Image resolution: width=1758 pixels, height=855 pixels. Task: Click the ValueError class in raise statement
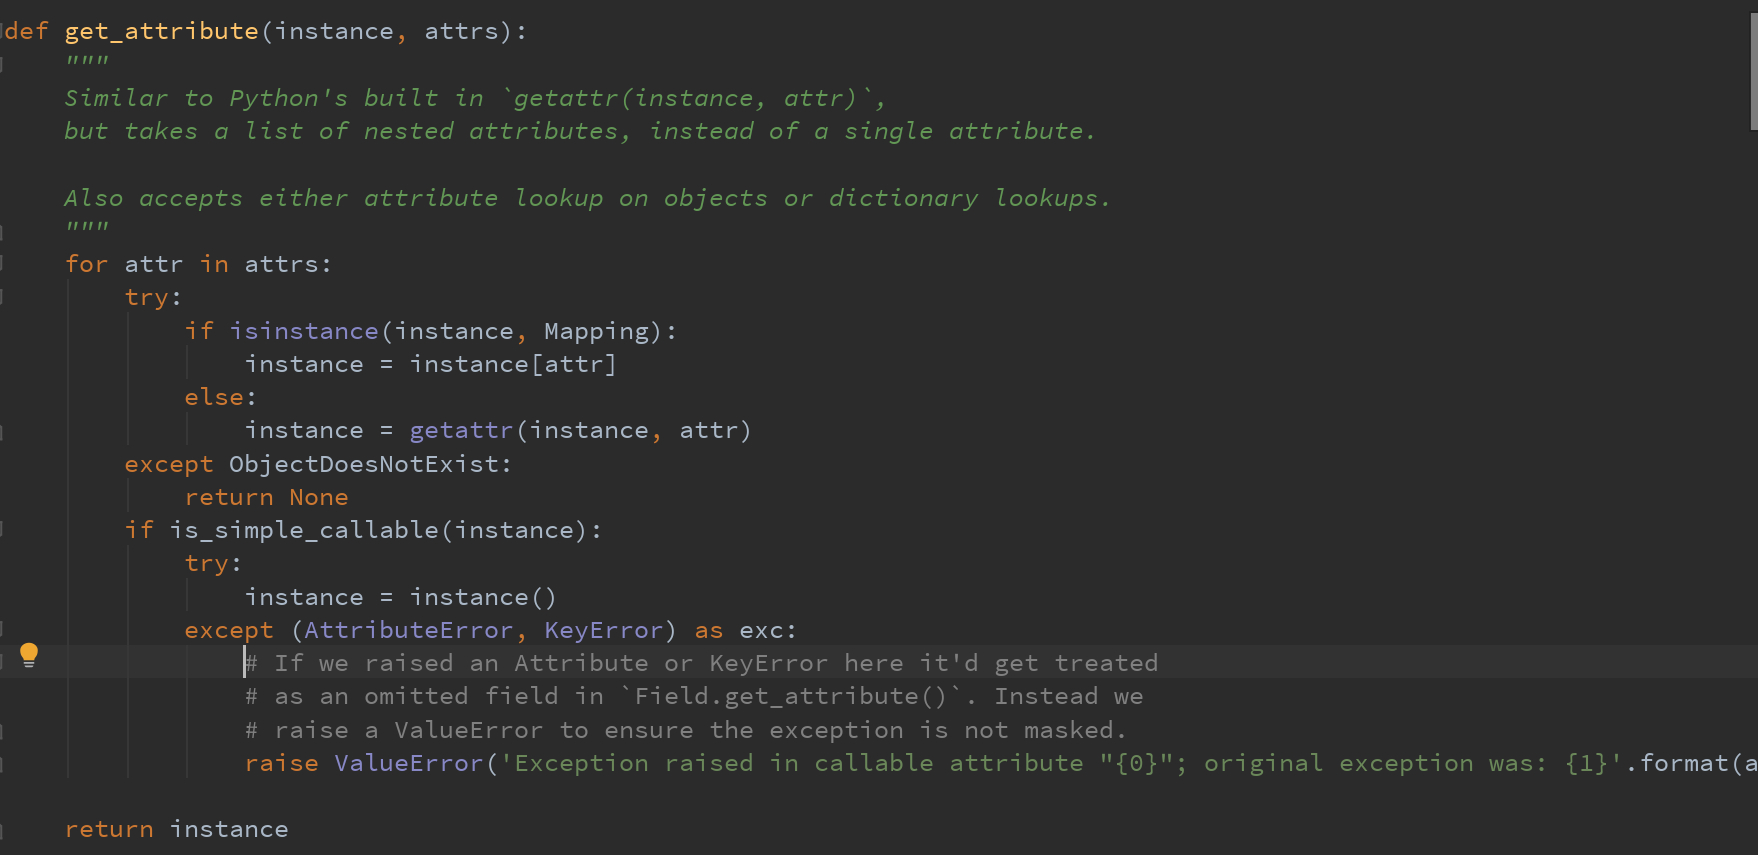click(408, 763)
